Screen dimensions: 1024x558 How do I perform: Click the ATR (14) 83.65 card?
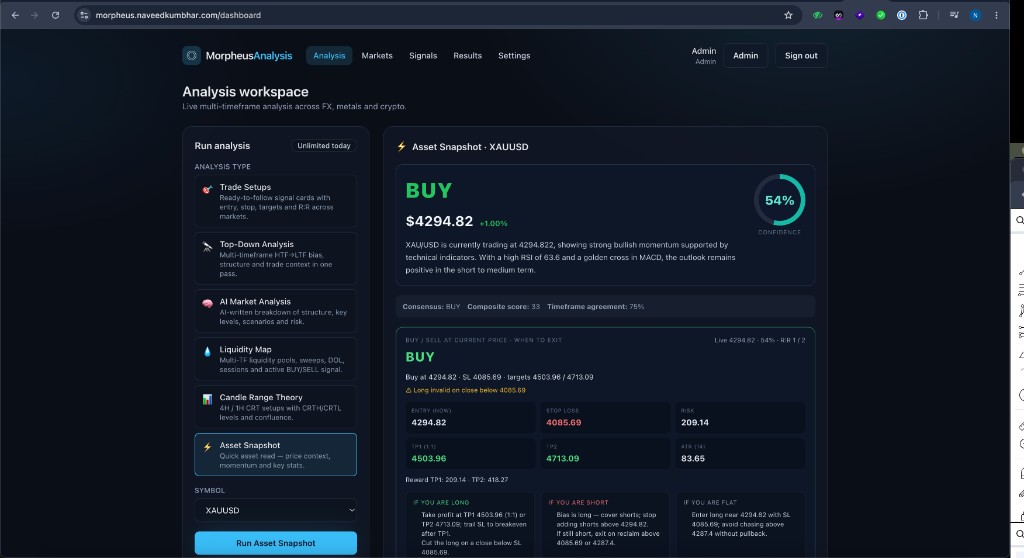click(x=740, y=453)
